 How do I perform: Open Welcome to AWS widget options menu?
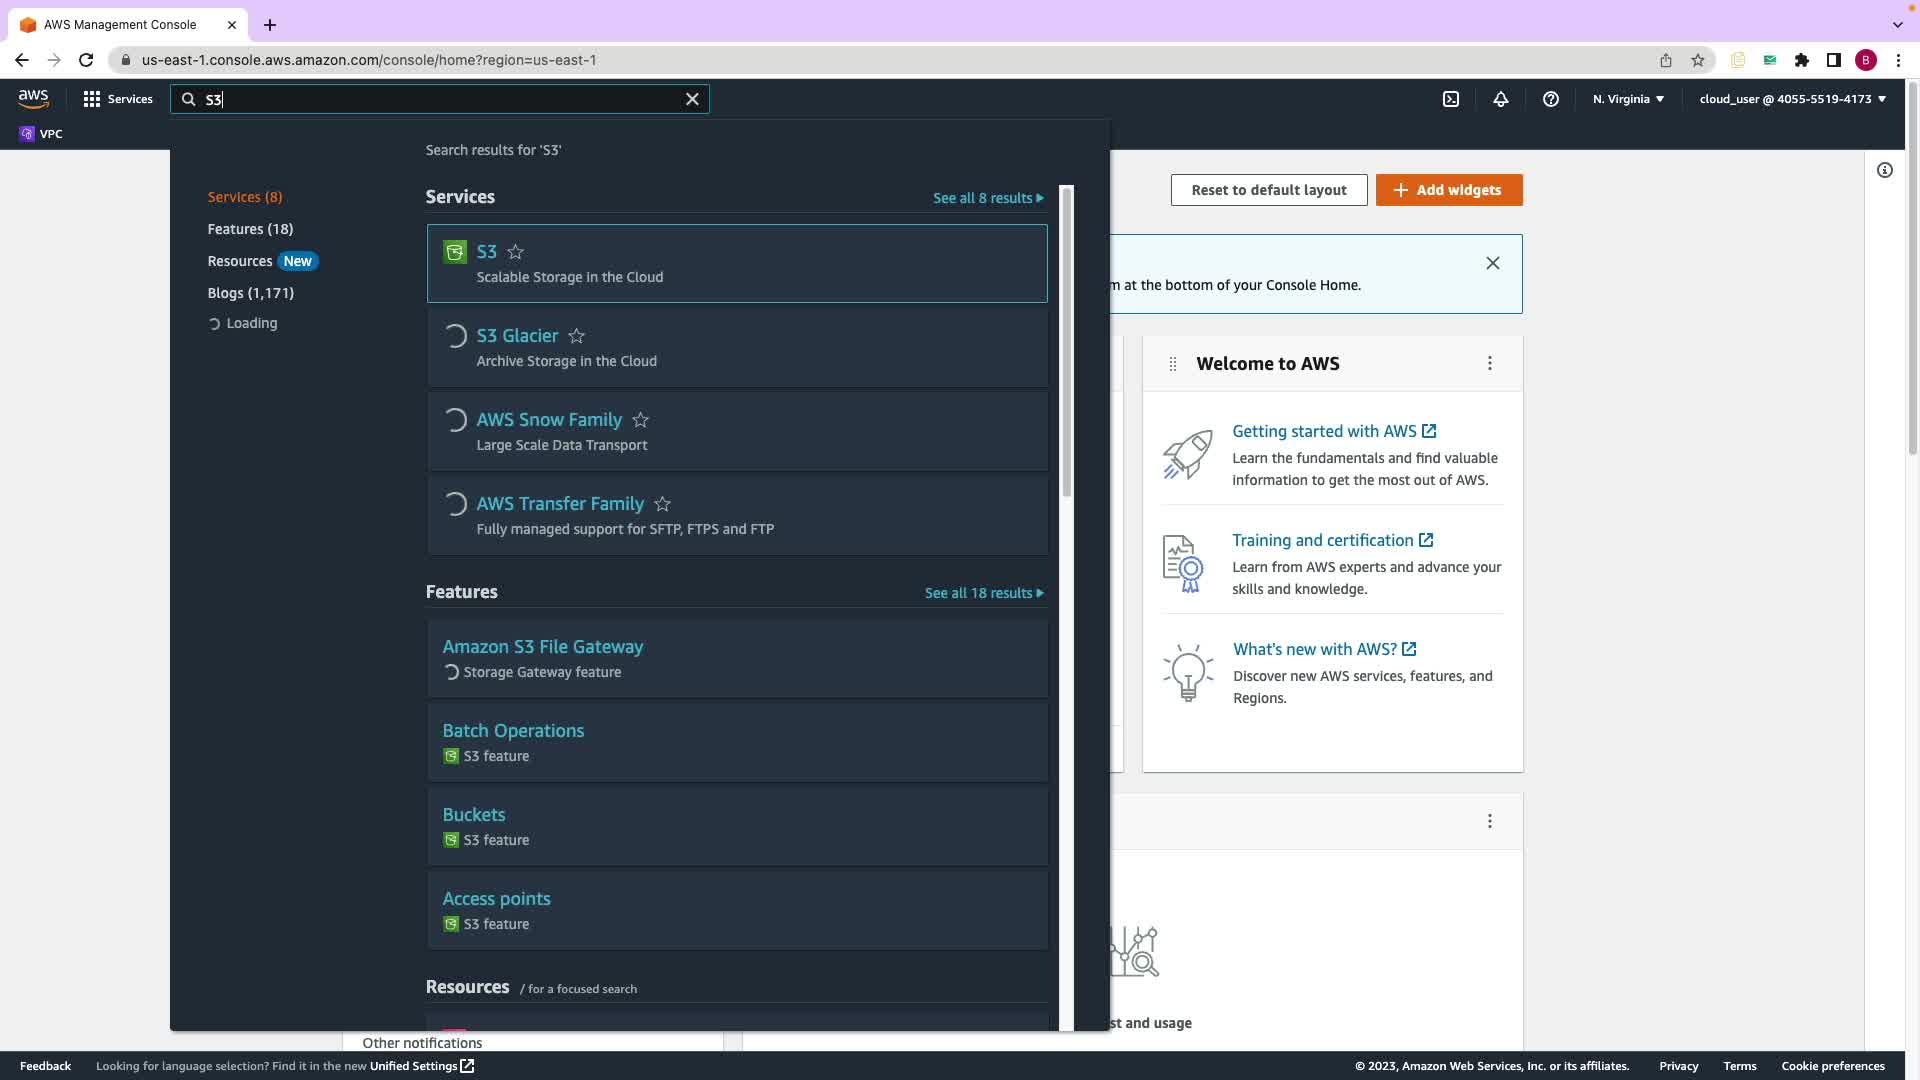pos(1489,364)
